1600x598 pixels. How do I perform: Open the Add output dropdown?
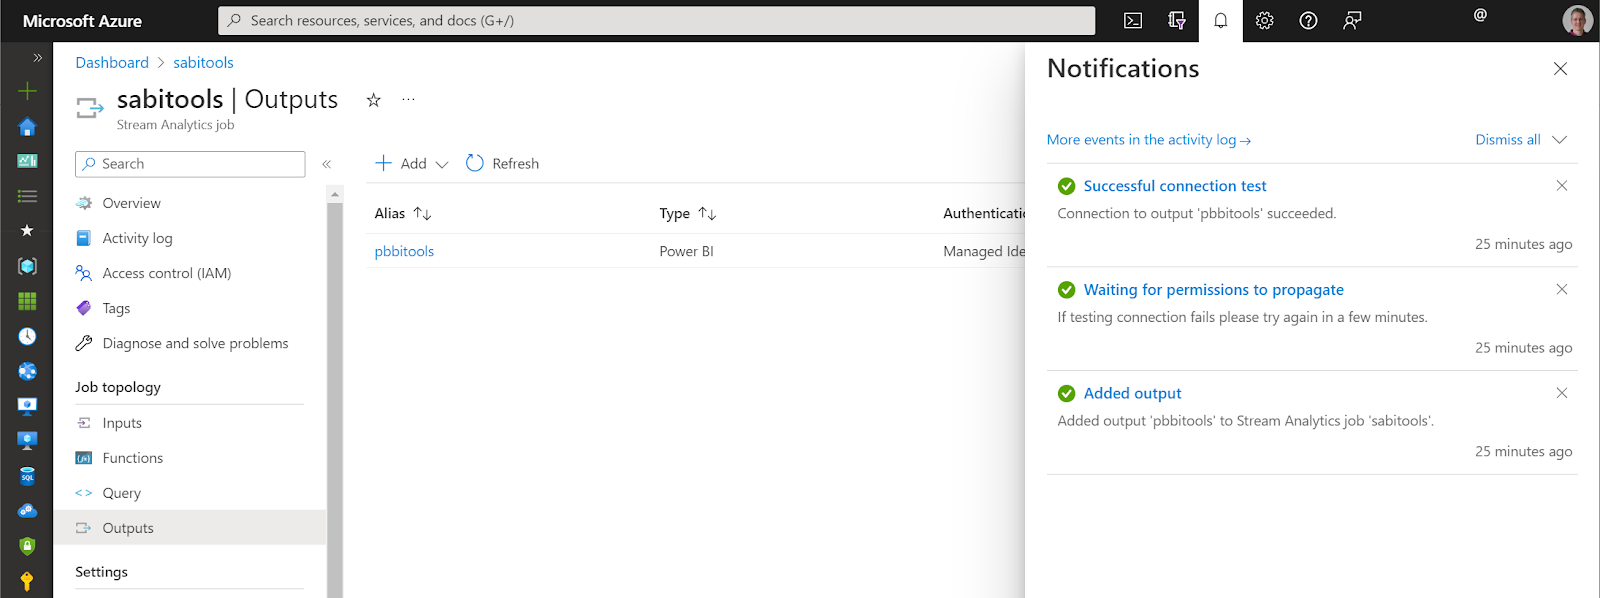(x=412, y=164)
